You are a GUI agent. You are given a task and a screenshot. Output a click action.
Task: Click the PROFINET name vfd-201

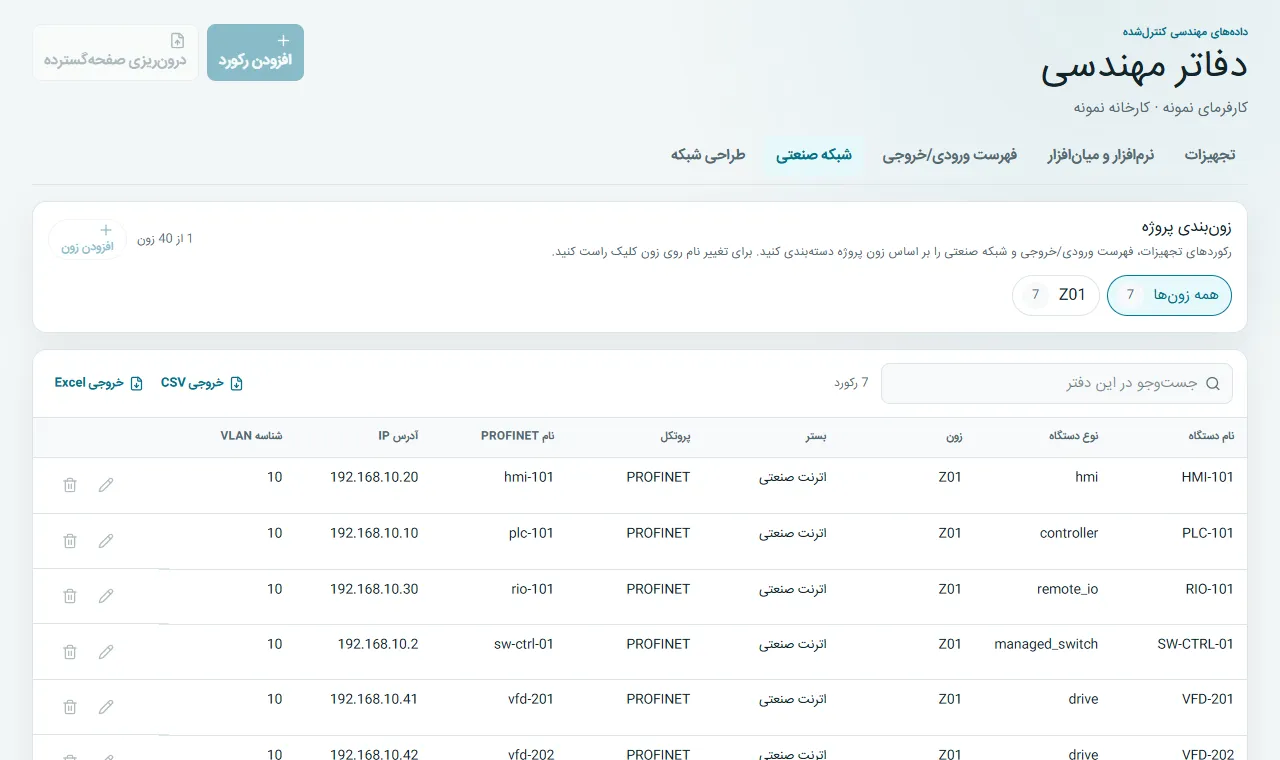point(531,699)
